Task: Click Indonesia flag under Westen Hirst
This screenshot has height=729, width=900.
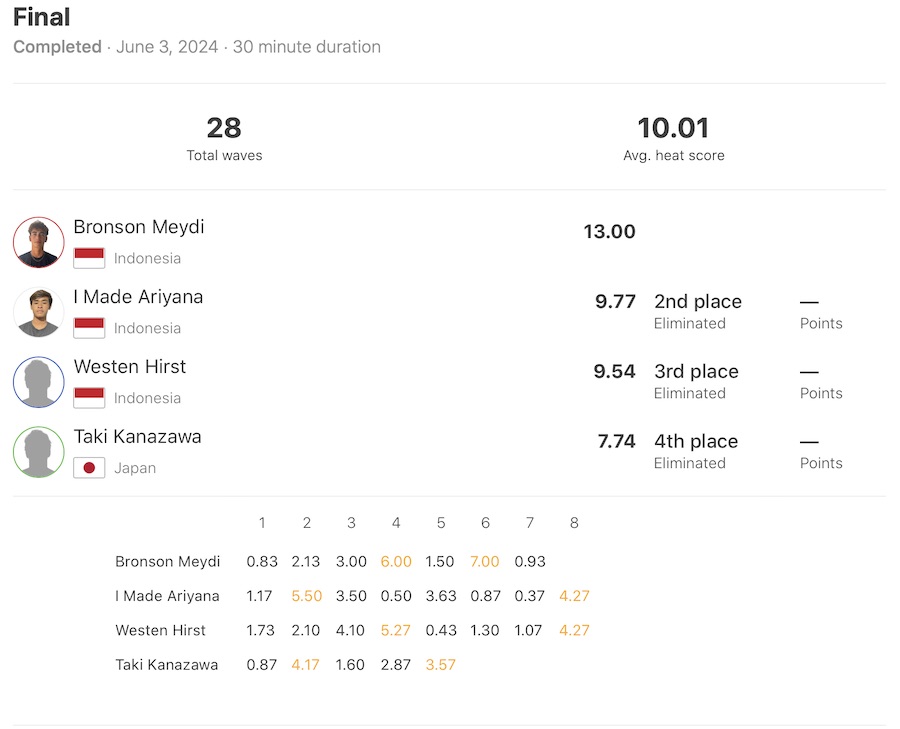Action: 89,398
